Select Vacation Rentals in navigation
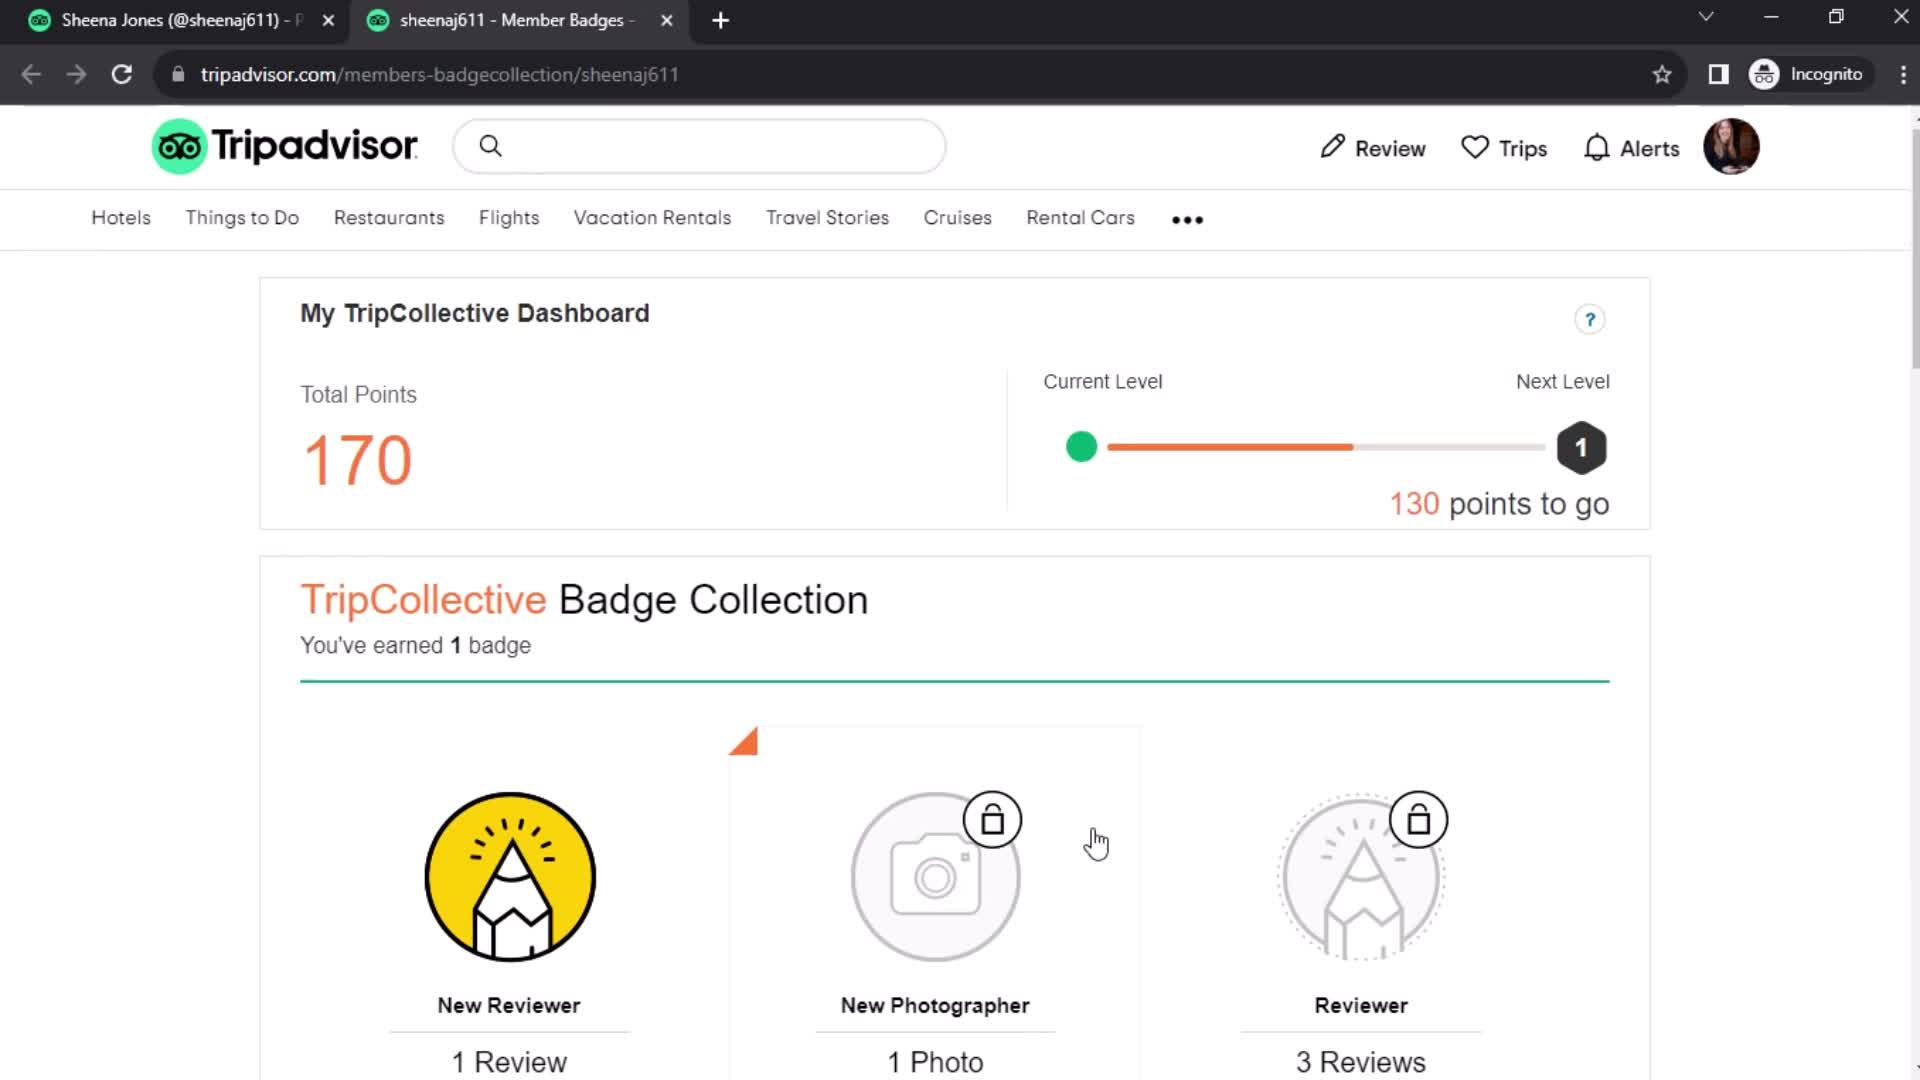The image size is (1920, 1080). [652, 218]
